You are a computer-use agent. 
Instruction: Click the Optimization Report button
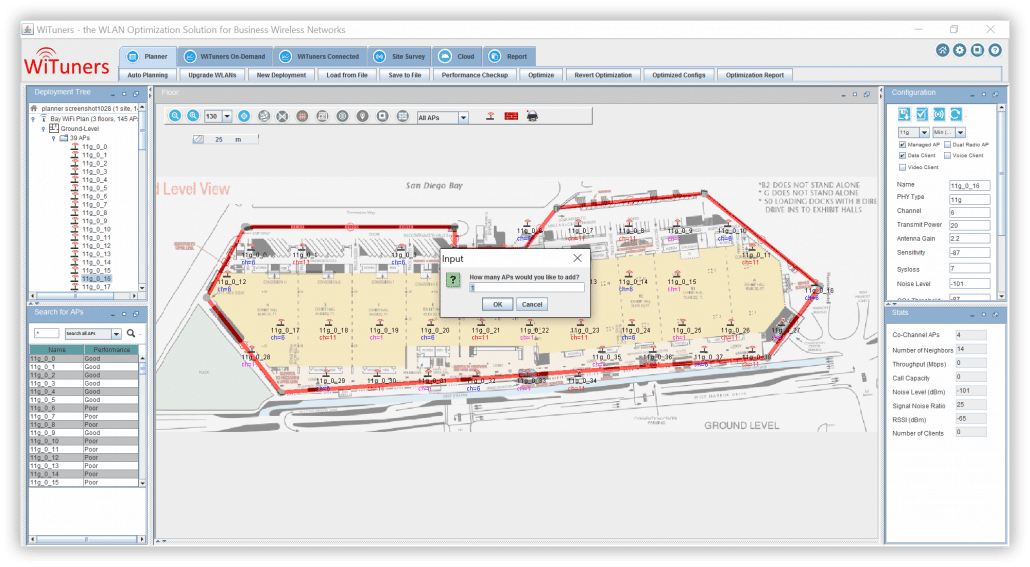(x=755, y=75)
